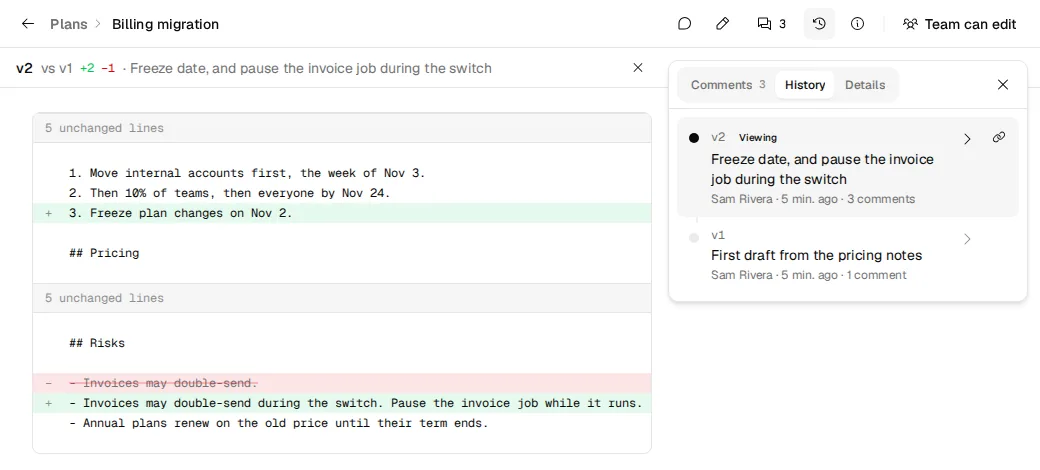Go back with the left arrow
This screenshot has height=470, width=1040.
pyautogui.click(x=27, y=24)
